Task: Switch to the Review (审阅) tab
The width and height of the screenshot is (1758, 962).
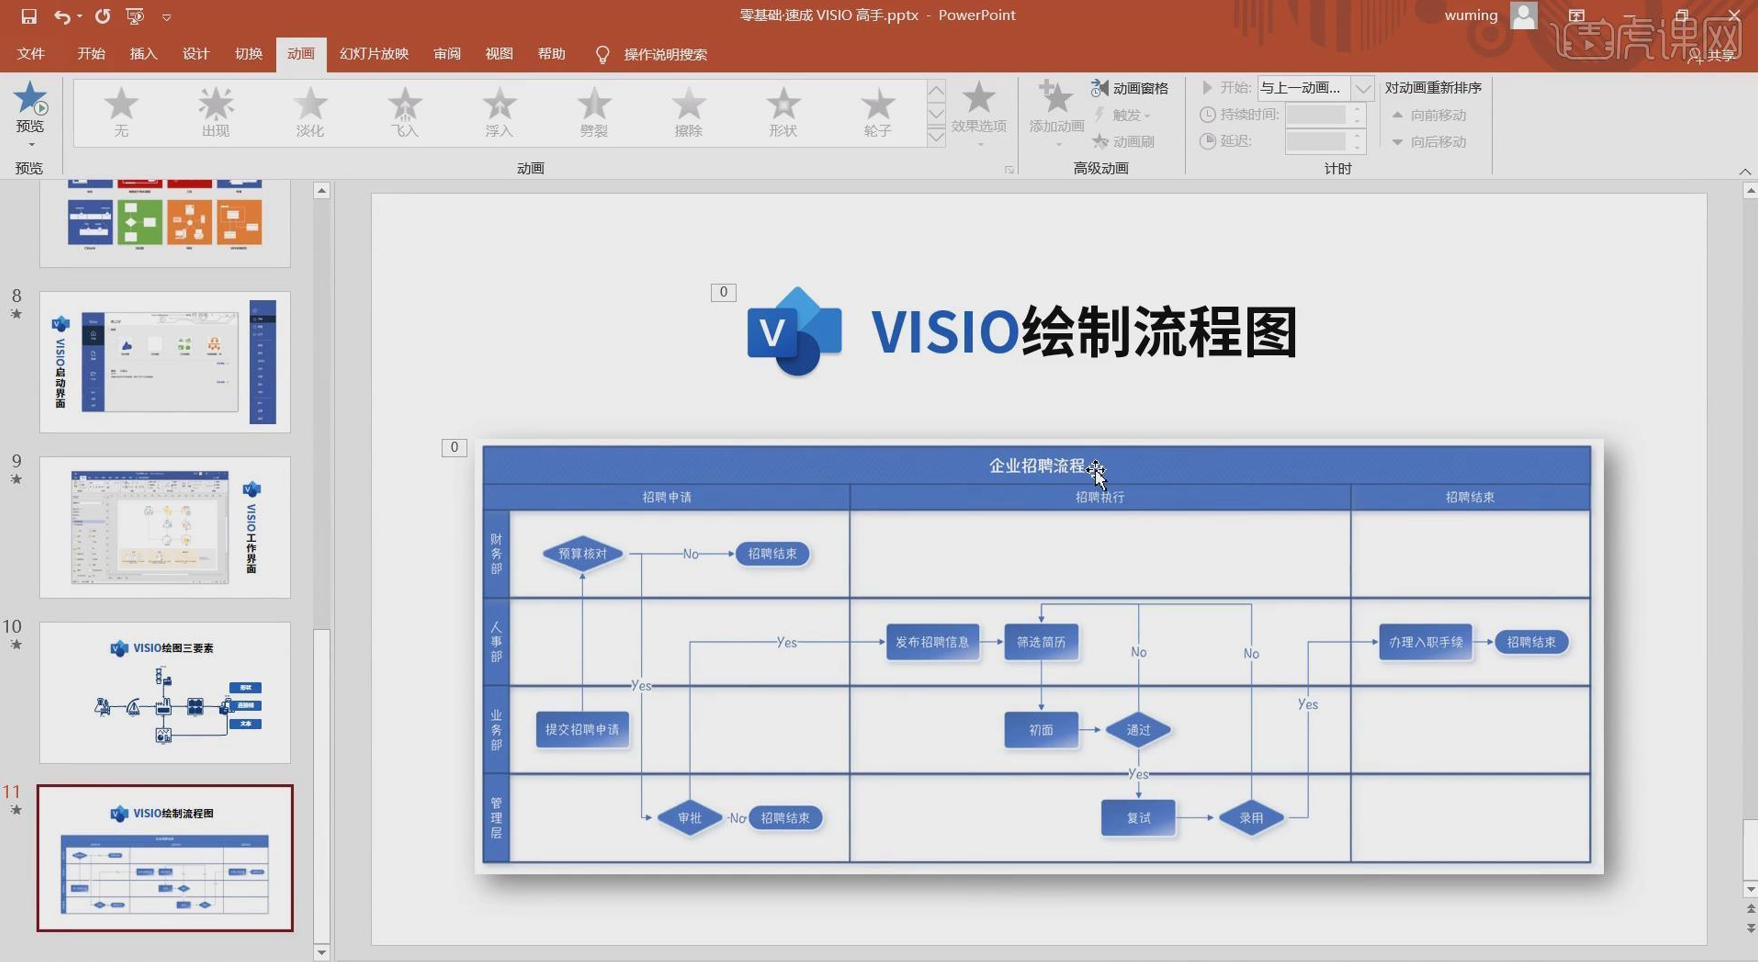Action: (x=447, y=54)
